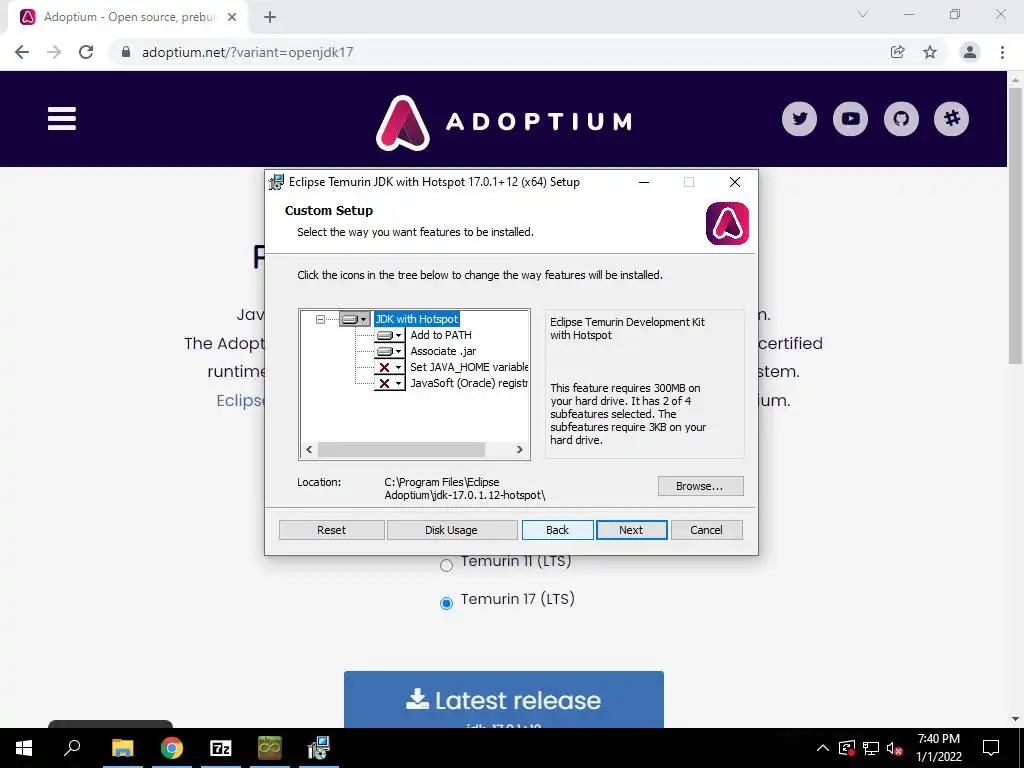
Task: Open taskbar clock showing 7:40 PM
Action: pyautogui.click(x=938, y=748)
